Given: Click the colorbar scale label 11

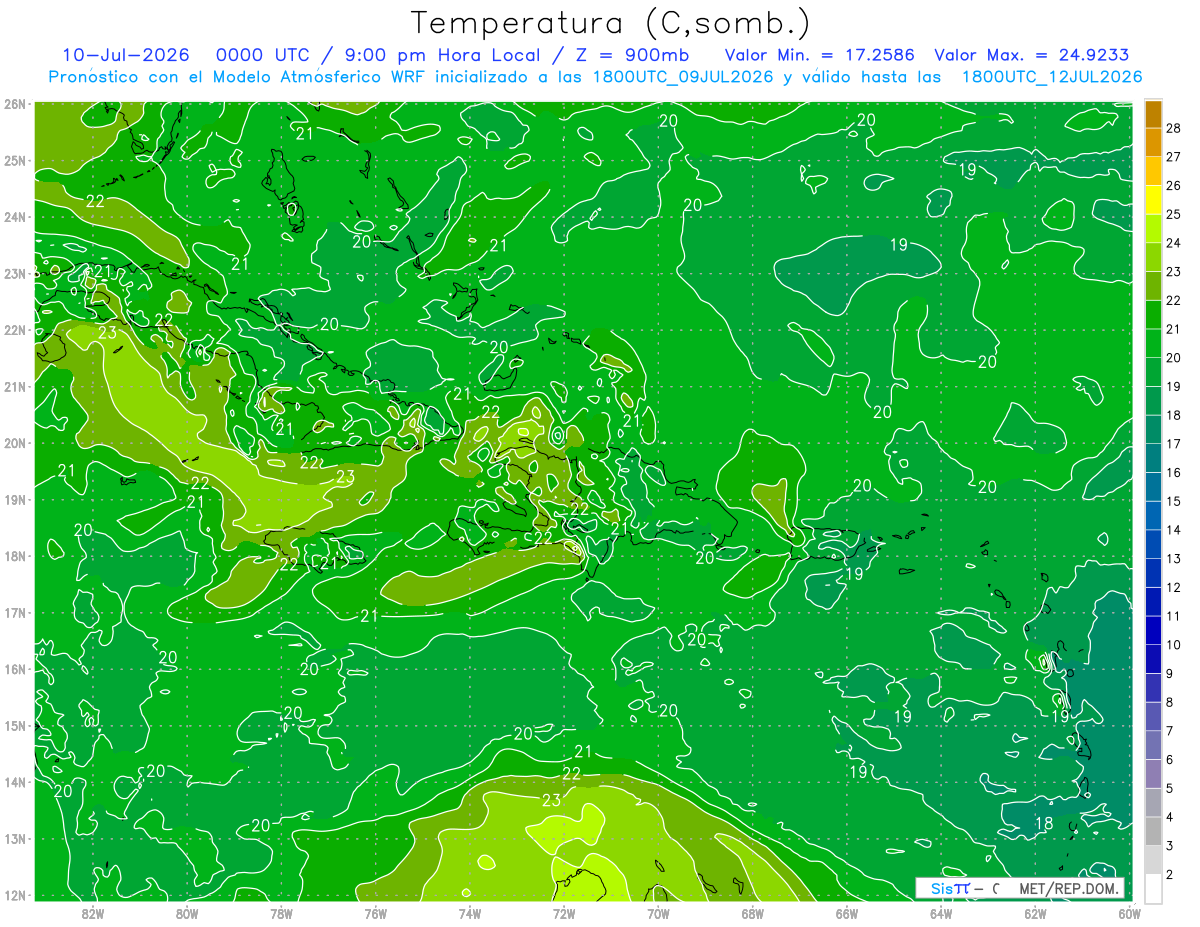Looking at the screenshot, I should pos(1174,617).
